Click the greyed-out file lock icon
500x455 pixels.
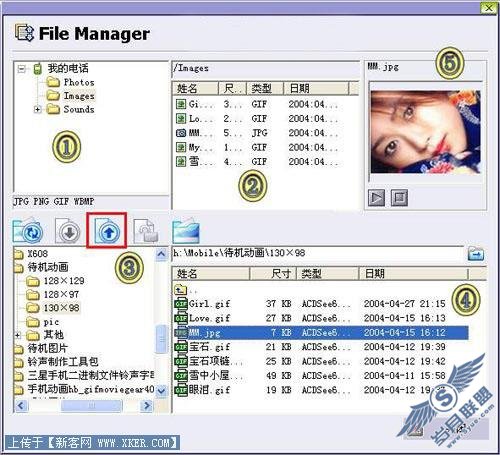coord(146,231)
